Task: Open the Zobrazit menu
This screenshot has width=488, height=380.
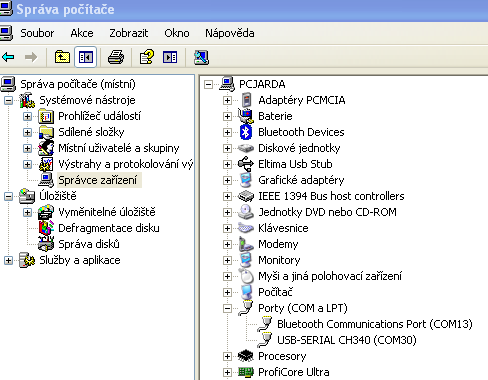Action: (x=129, y=33)
